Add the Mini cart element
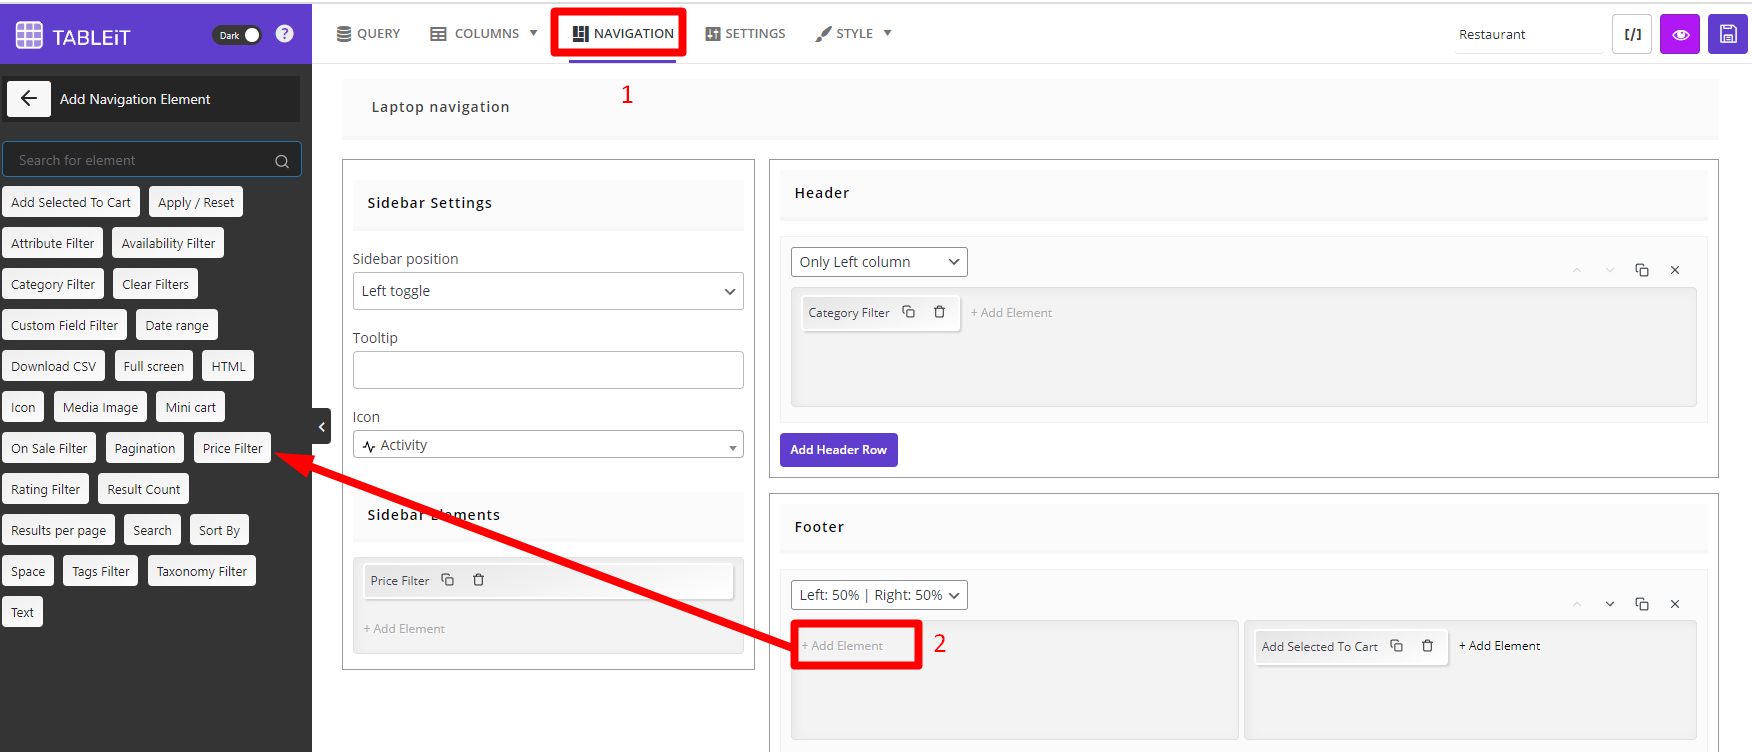Image resolution: width=1752 pixels, height=752 pixels. (x=190, y=407)
